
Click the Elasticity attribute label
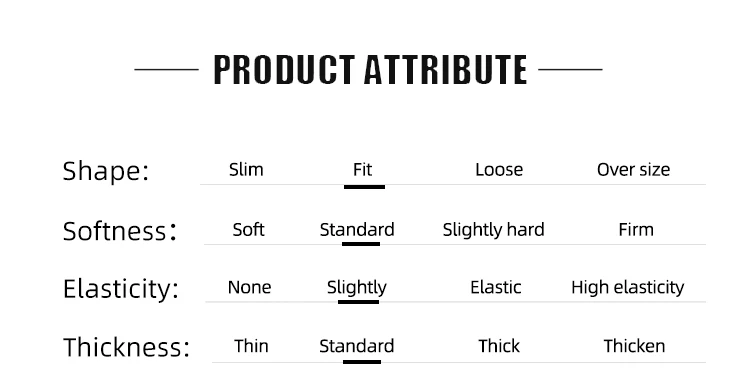point(121,290)
